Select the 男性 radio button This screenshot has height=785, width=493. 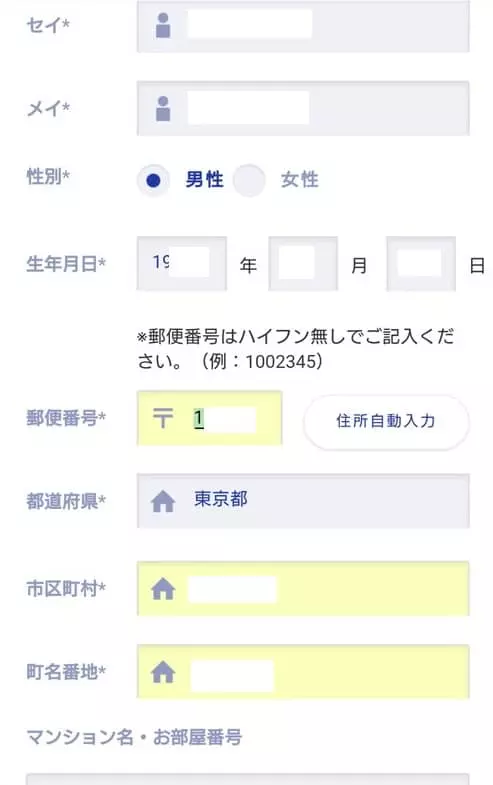[x=153, y=180]
